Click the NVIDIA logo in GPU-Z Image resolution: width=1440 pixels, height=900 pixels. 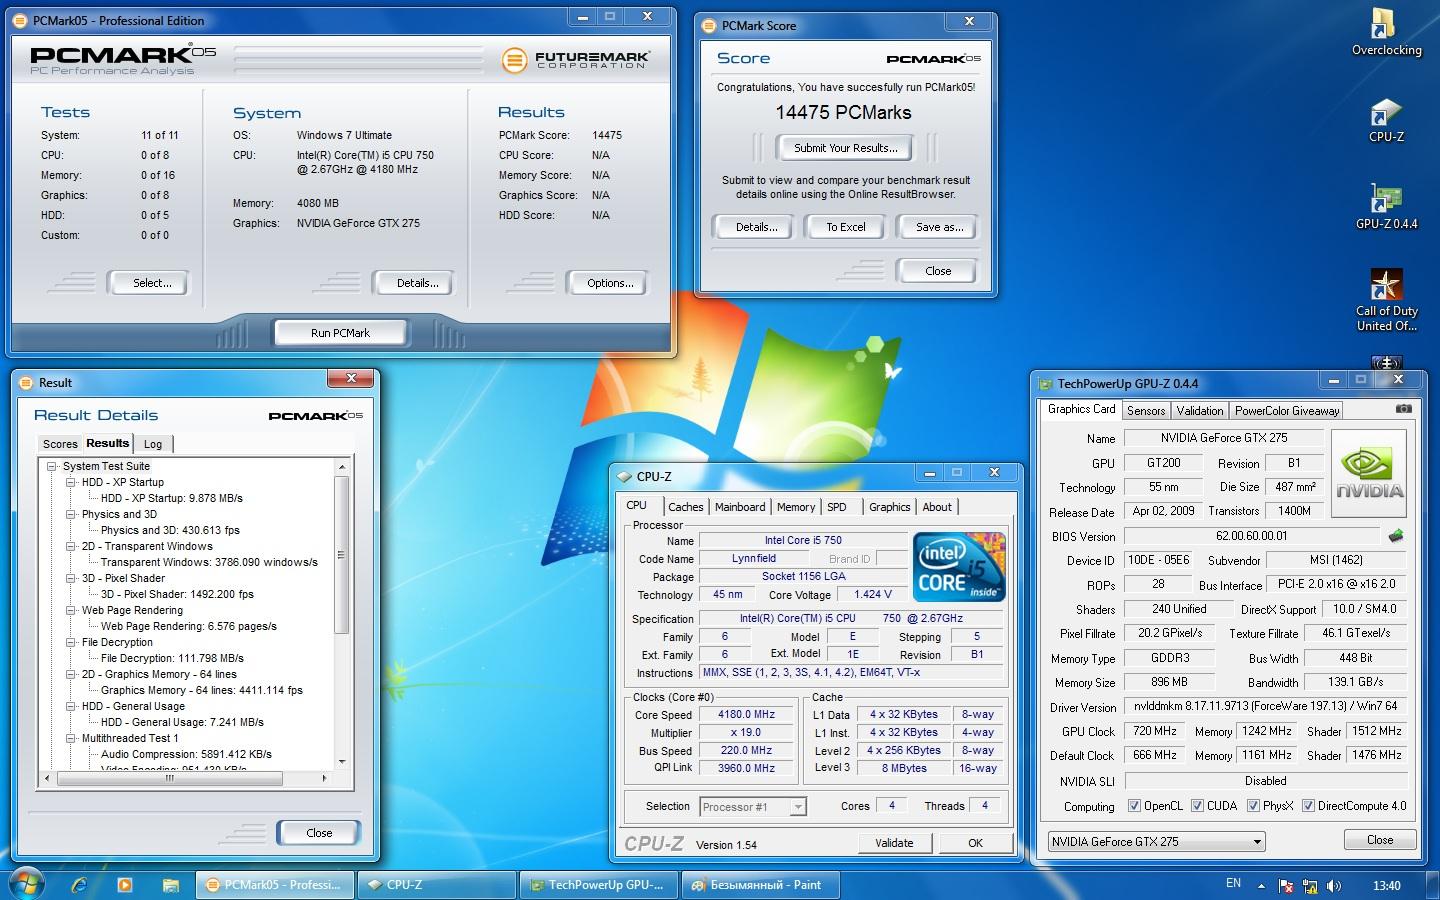point(1369,473)
